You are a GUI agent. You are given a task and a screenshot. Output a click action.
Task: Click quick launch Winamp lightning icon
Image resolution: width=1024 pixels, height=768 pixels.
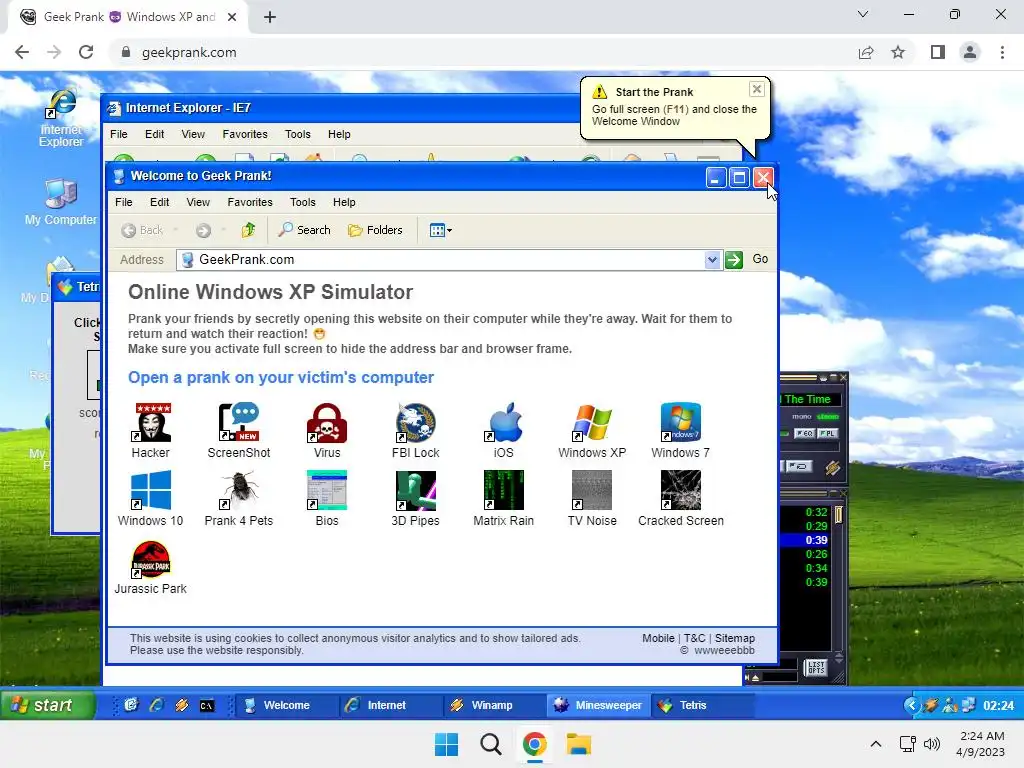pyautogui.click(x=182, y=705)
